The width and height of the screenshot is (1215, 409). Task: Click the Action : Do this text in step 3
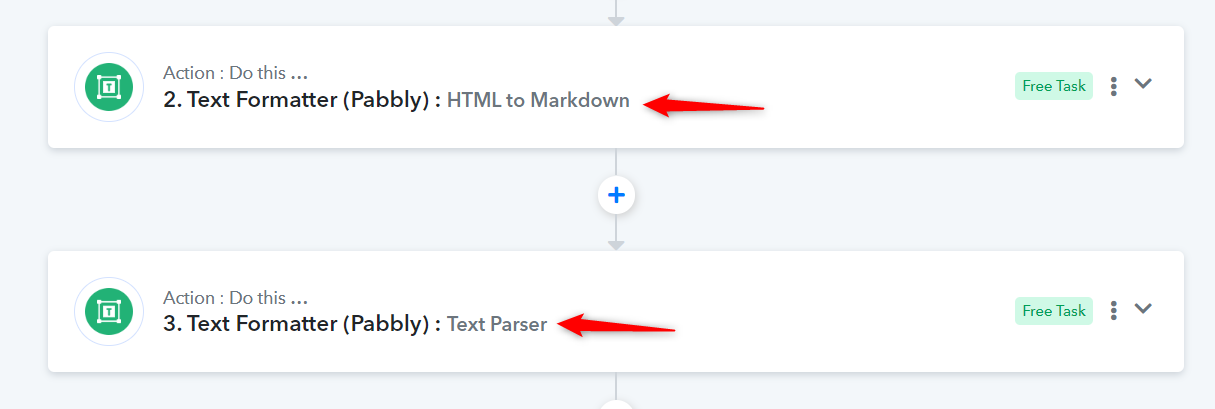point(235,298)
